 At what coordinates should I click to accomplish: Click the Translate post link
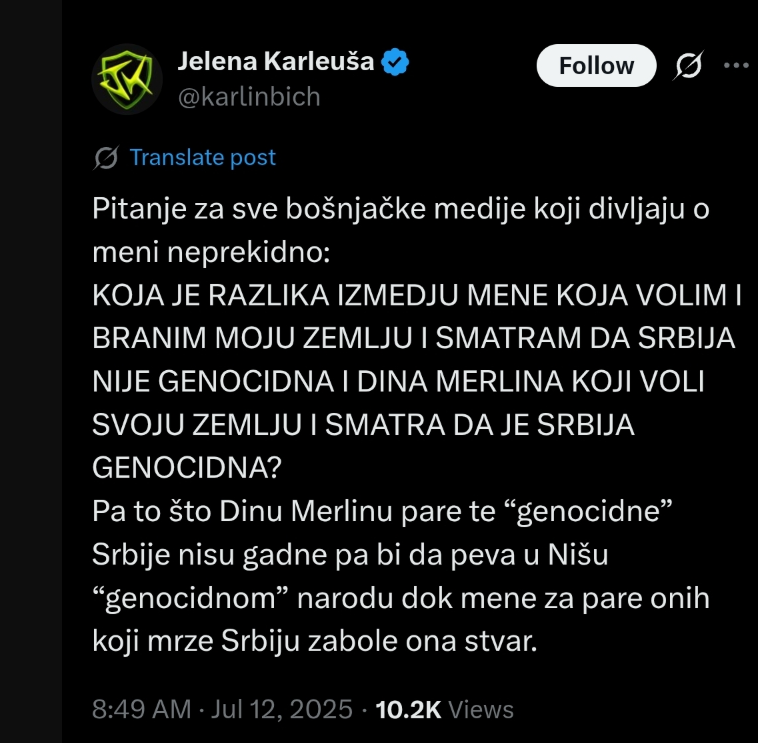[203, 158]
